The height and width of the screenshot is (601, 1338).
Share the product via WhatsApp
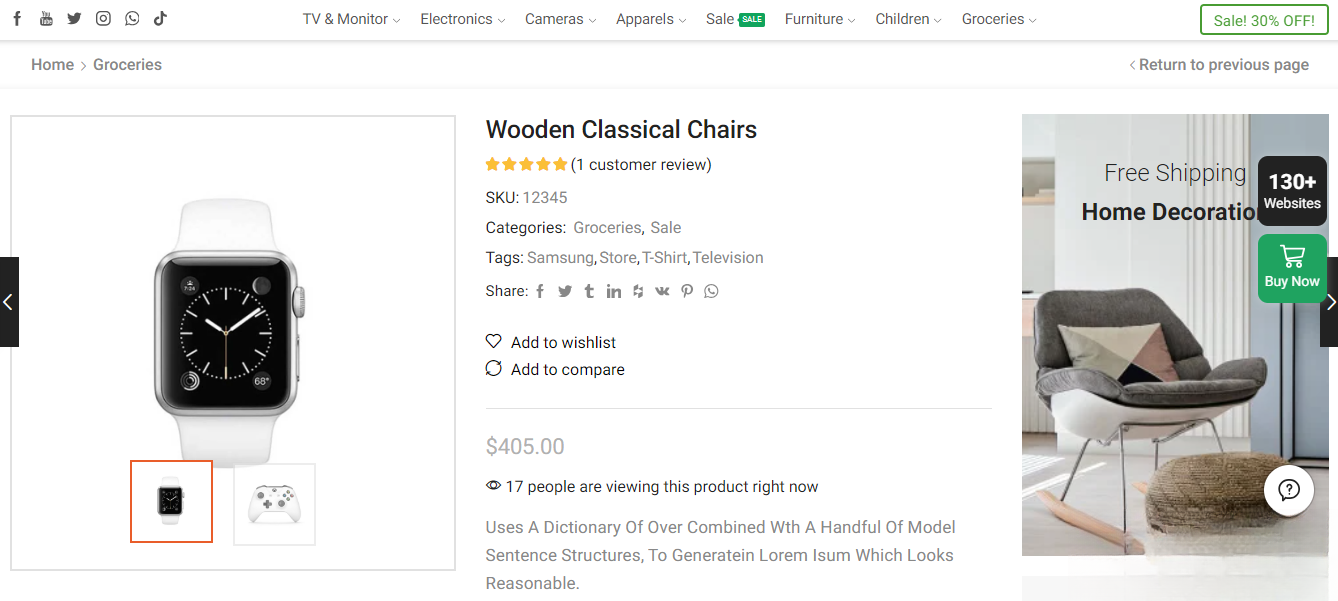710,291
